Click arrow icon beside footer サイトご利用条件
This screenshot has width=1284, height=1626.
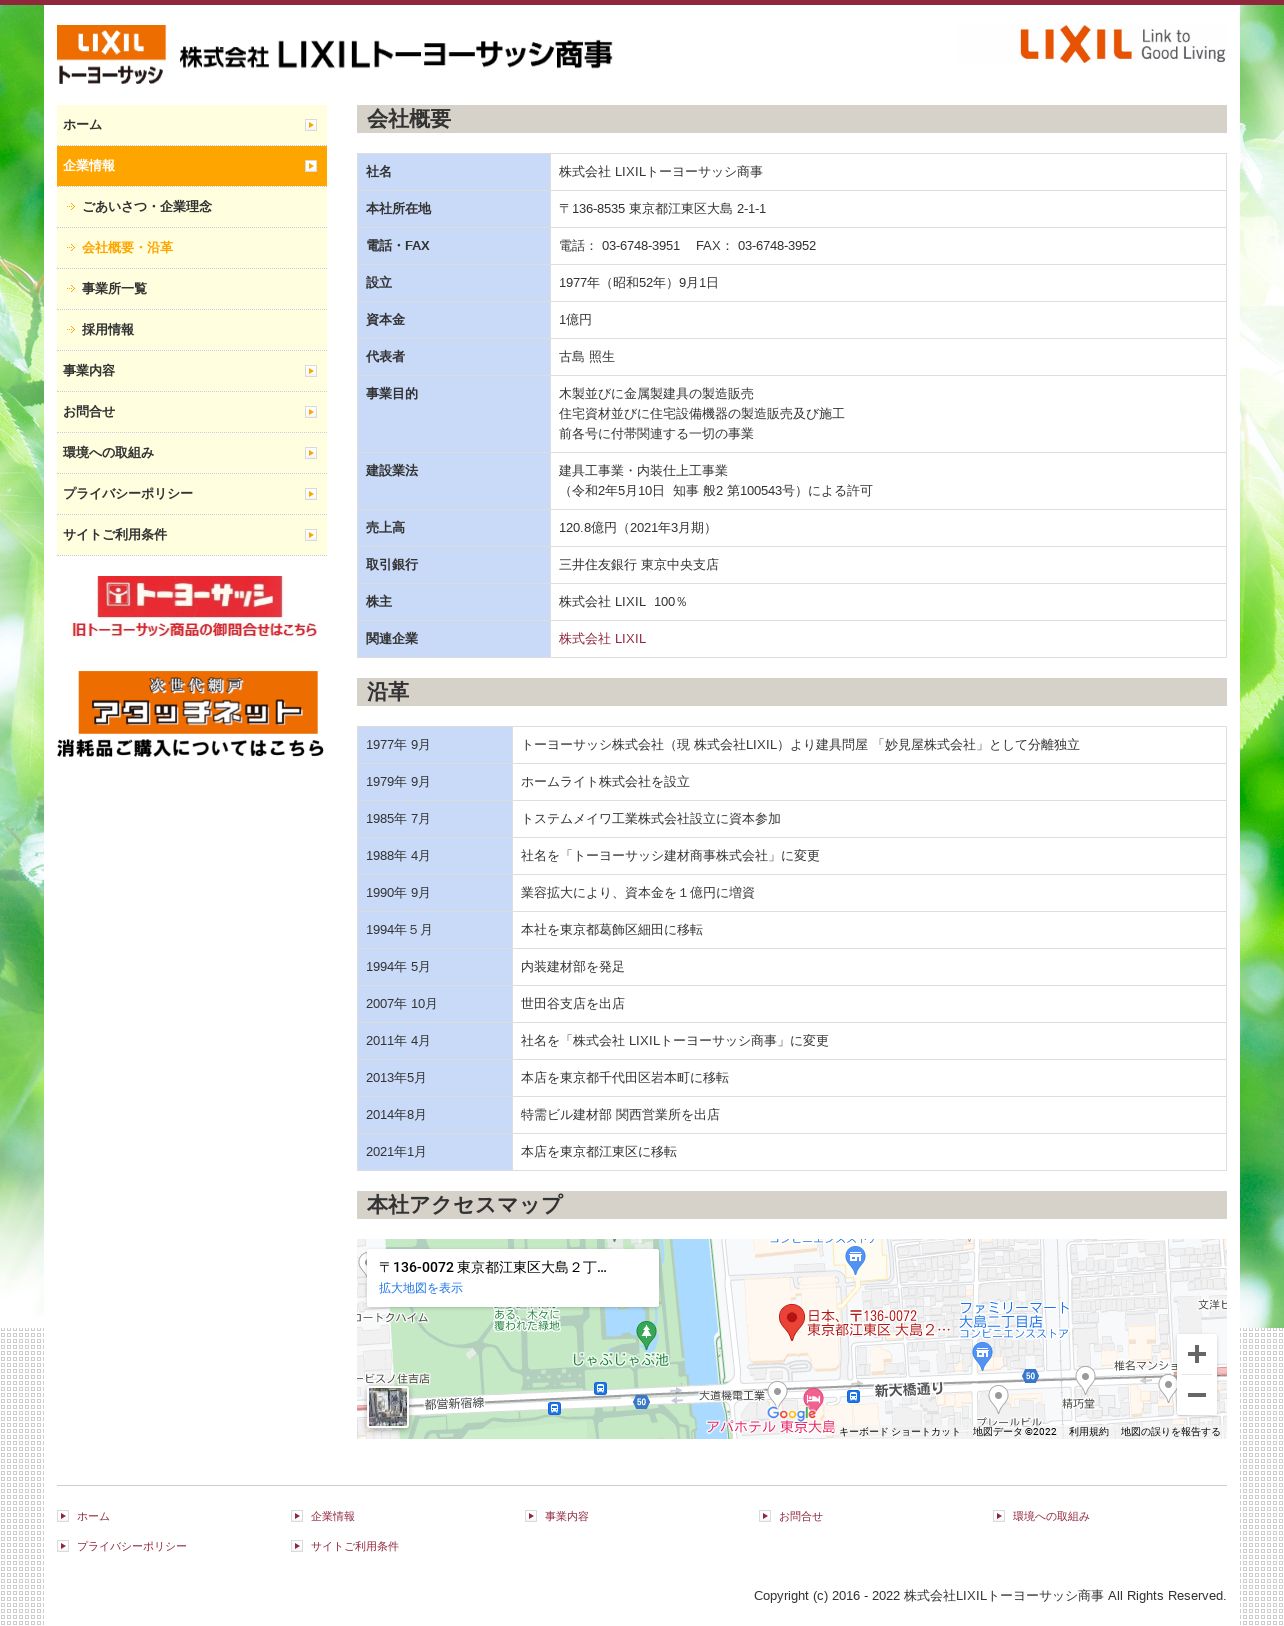[297, 1546]
